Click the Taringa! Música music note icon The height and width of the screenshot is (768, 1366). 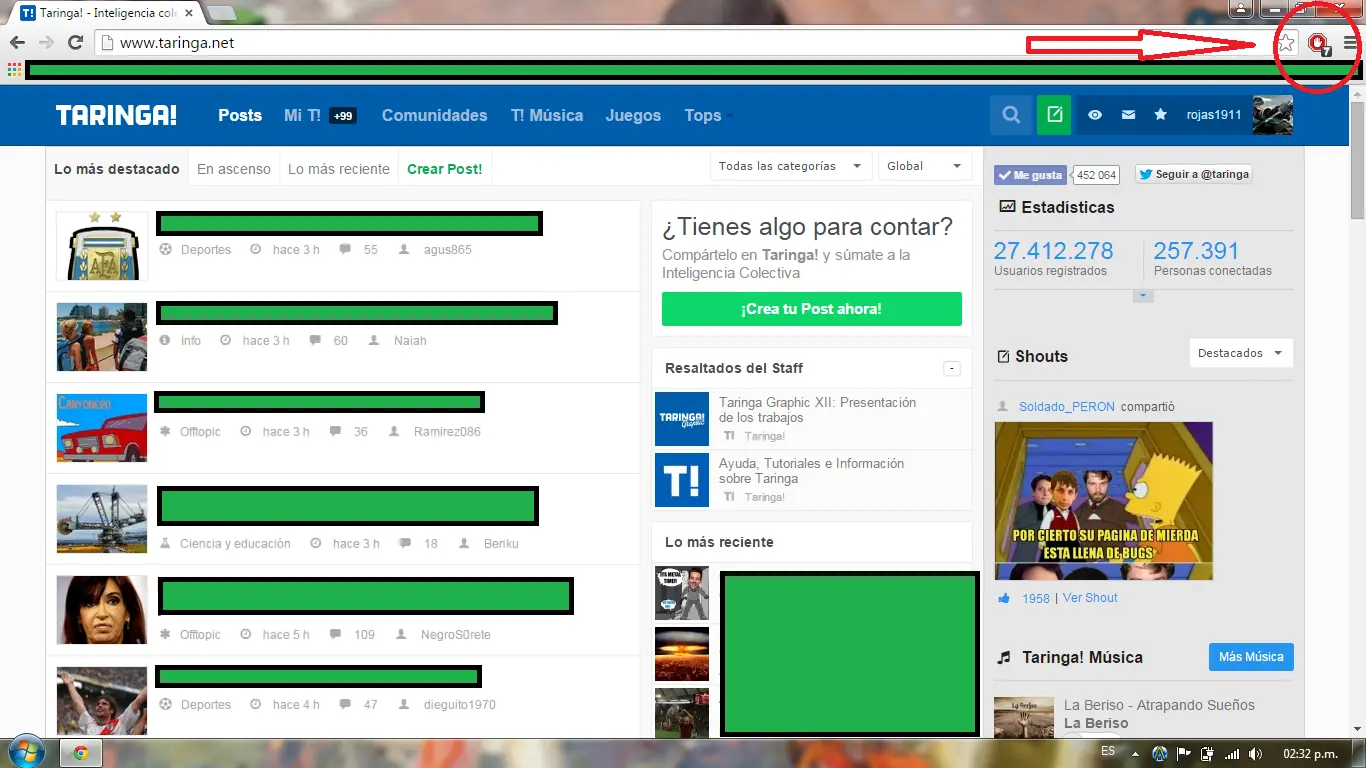(x=1003, y=657)
